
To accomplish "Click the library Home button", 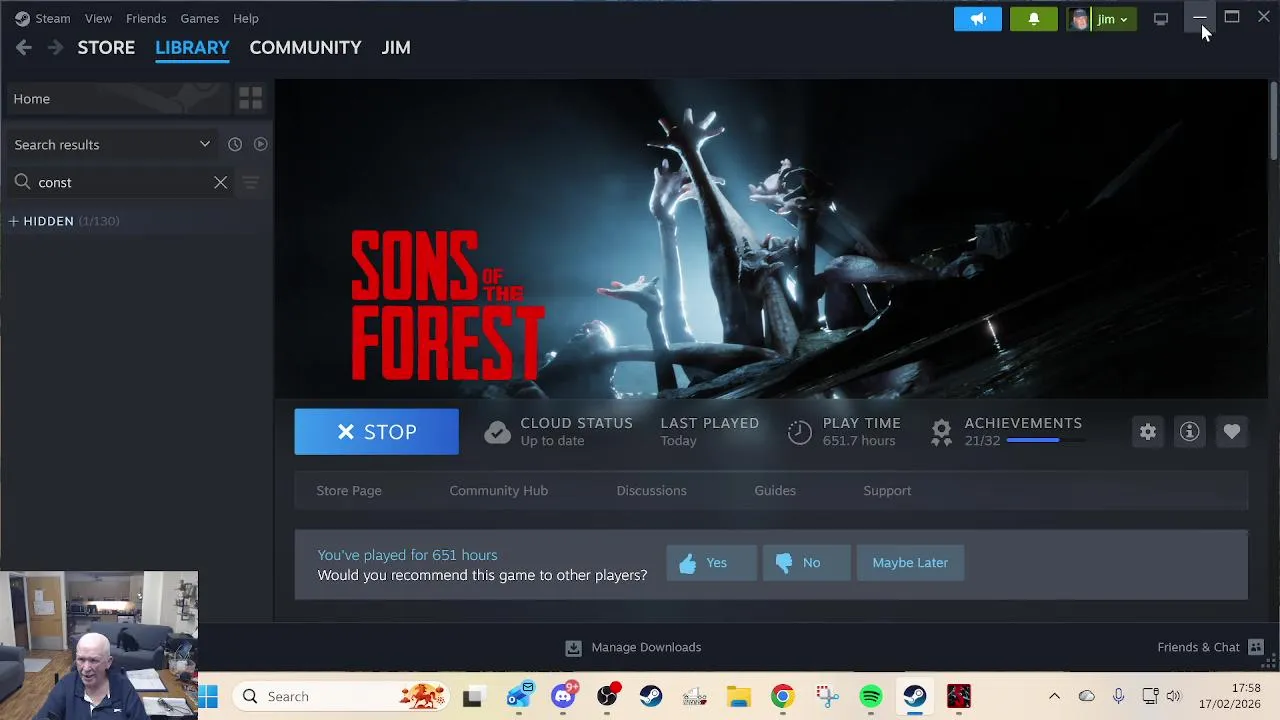I will (x=118, y=98).
